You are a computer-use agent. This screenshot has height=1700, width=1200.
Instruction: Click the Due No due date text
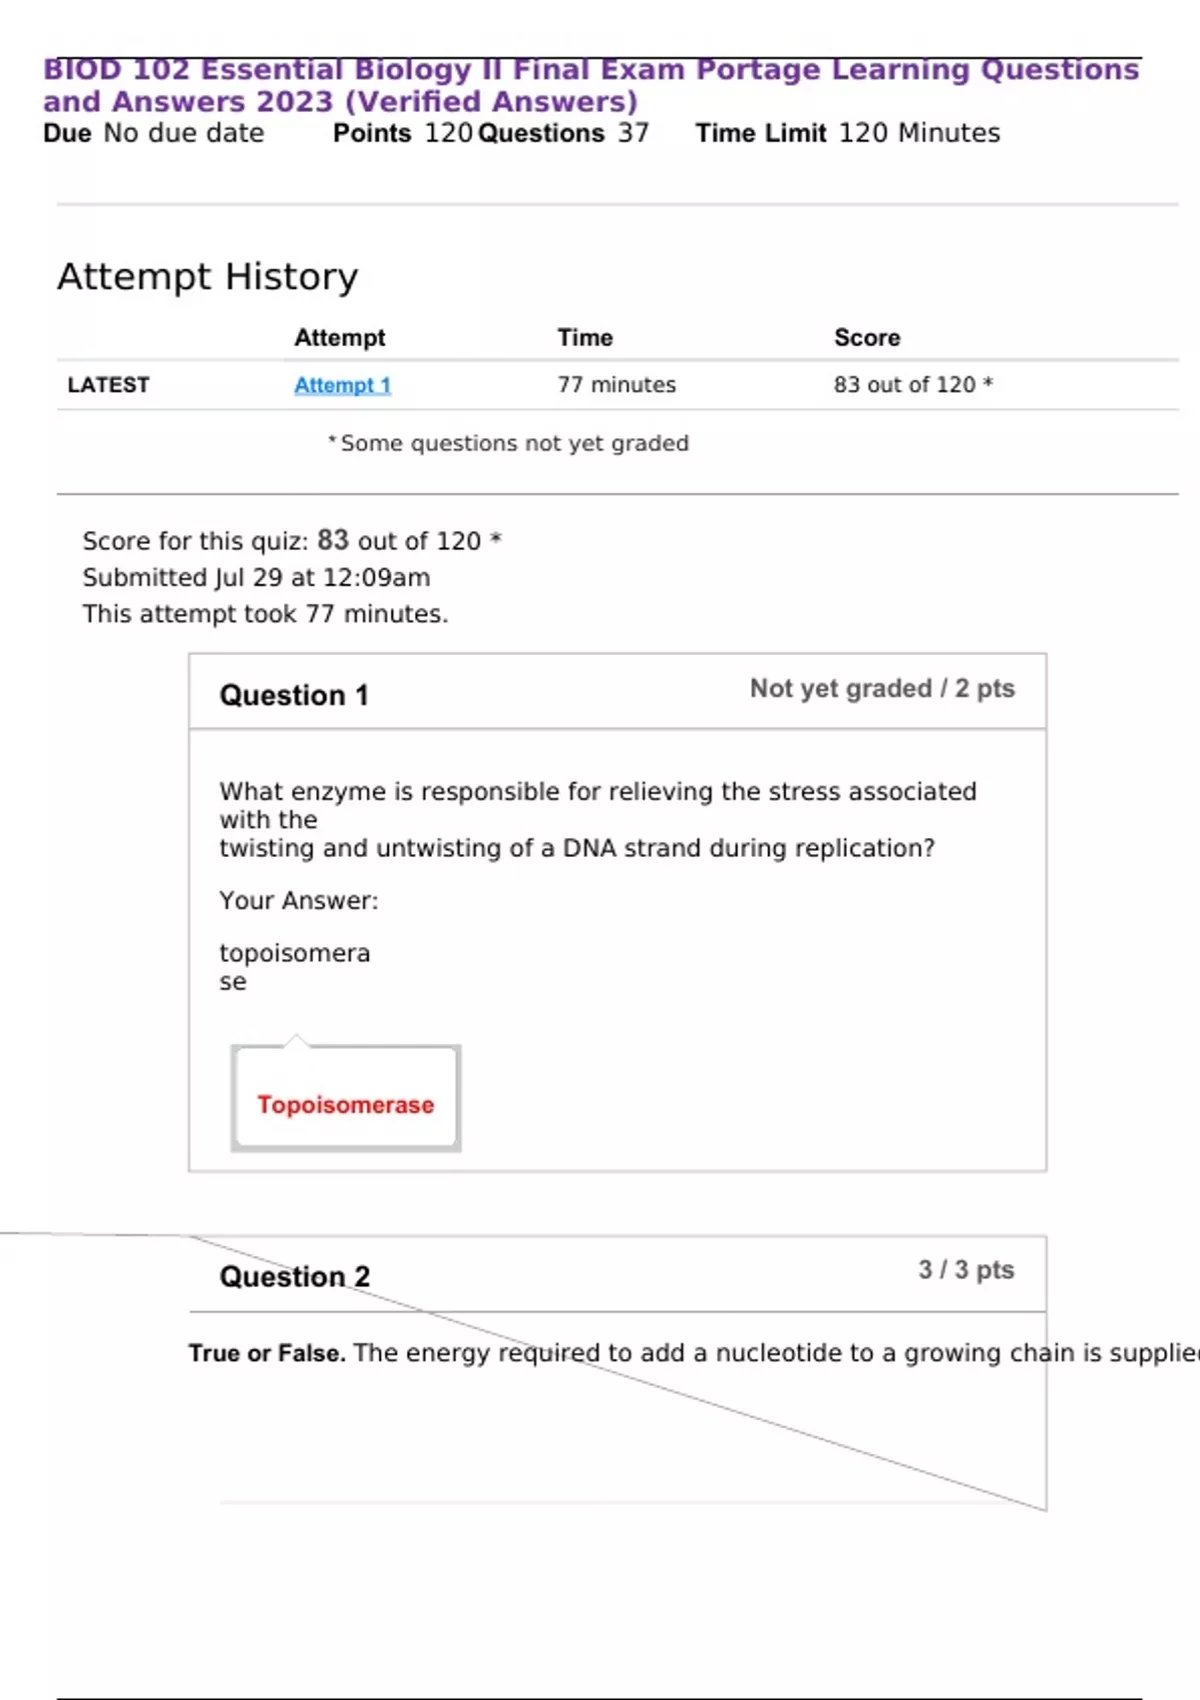pos(153,133)
